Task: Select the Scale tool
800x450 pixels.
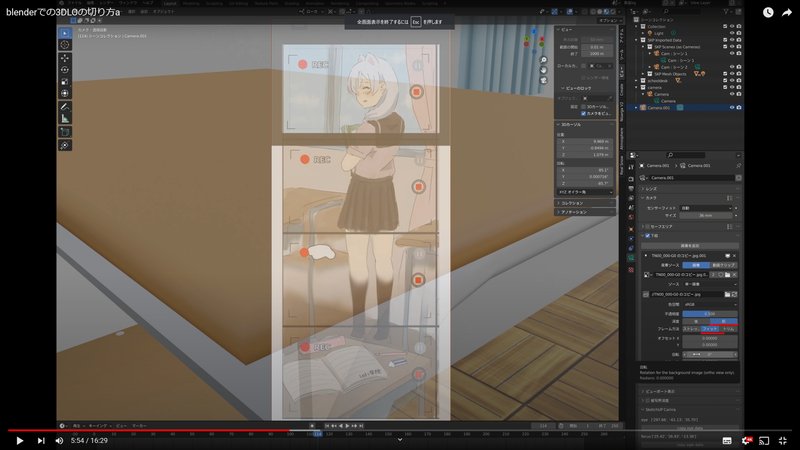Action: [x=65, y=82]
